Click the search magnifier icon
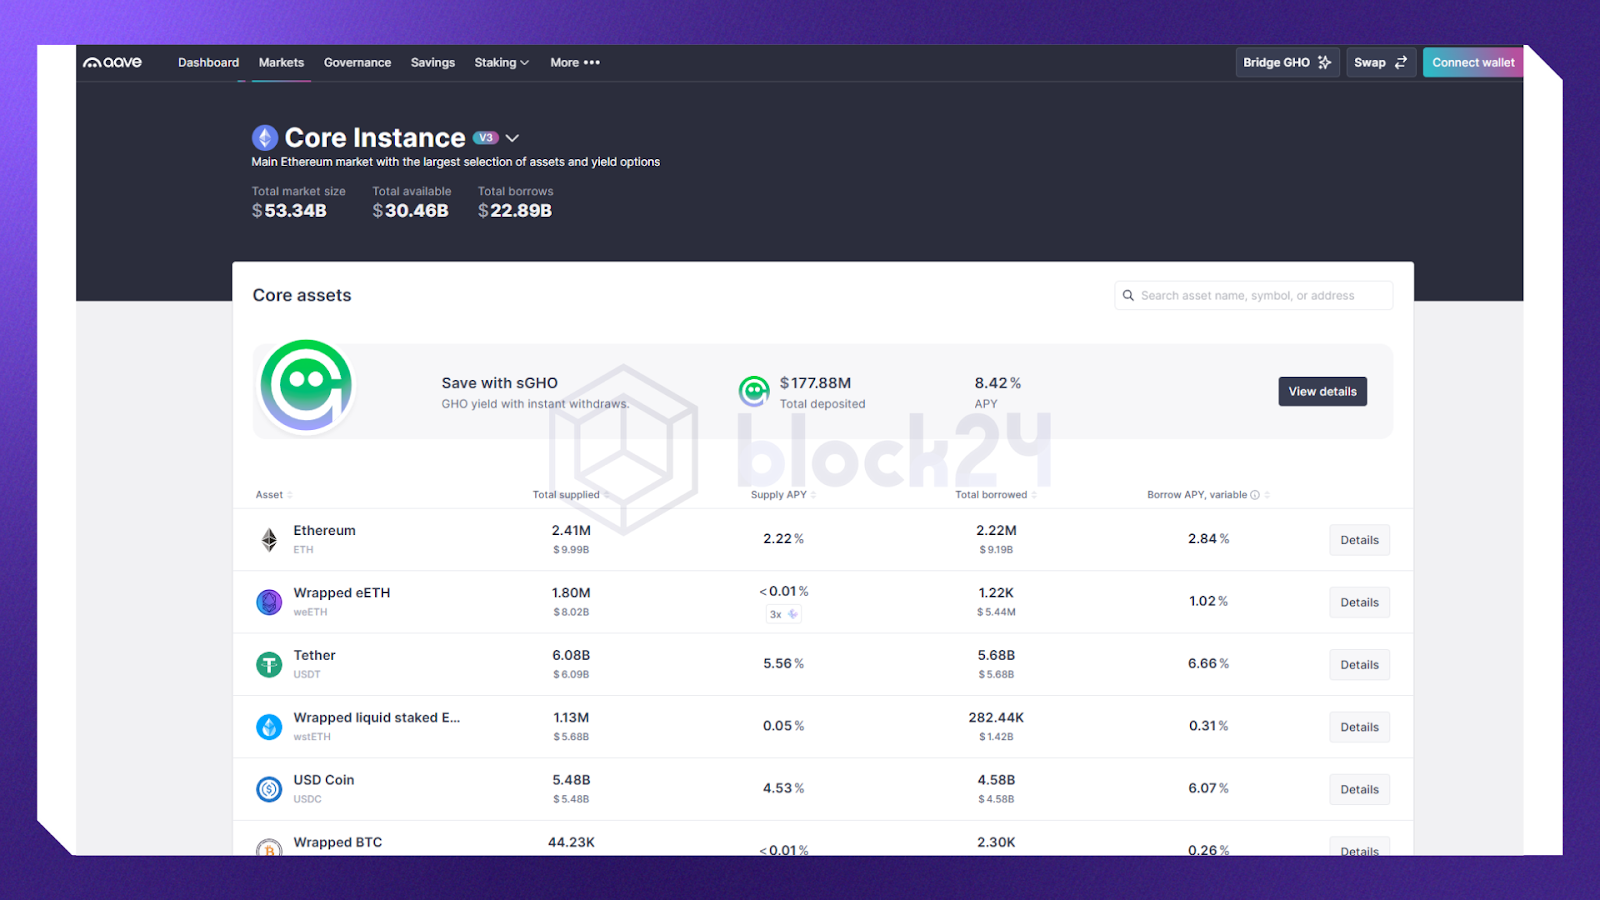 click(1128, 295)
